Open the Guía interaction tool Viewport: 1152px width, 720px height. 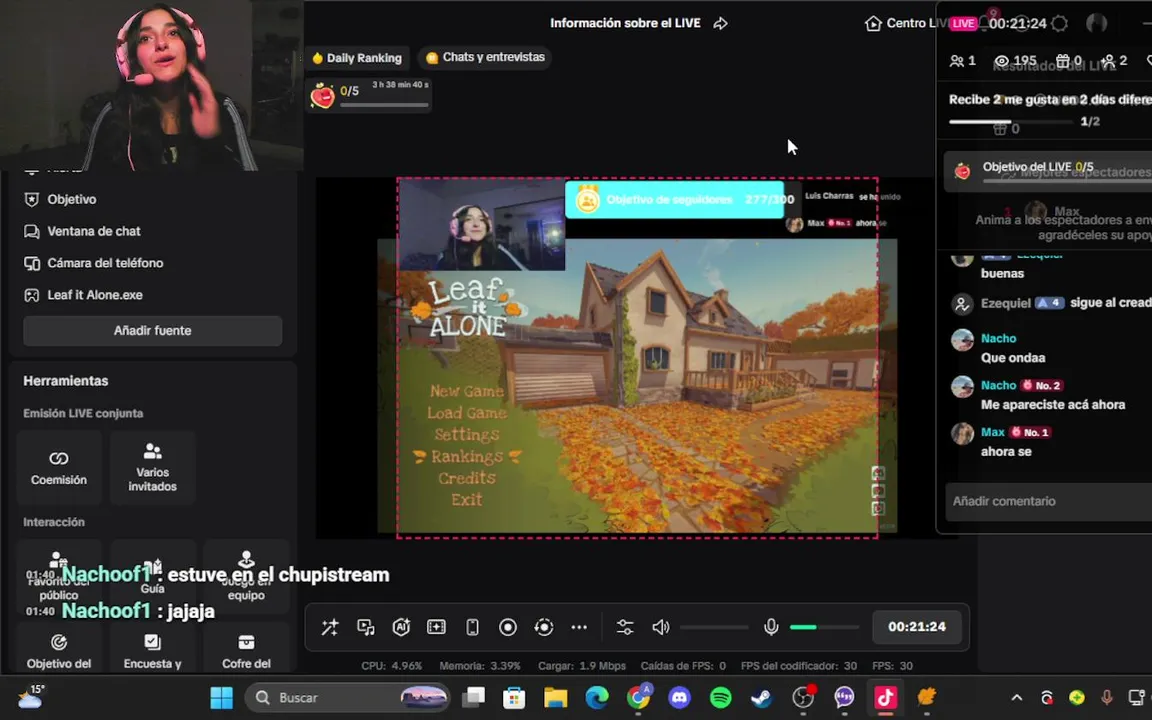[x=152, y=576]
